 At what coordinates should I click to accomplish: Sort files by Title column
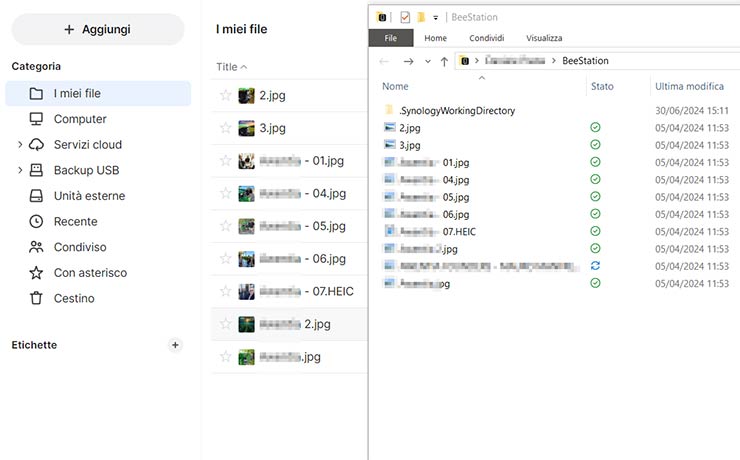pos(227,67)
